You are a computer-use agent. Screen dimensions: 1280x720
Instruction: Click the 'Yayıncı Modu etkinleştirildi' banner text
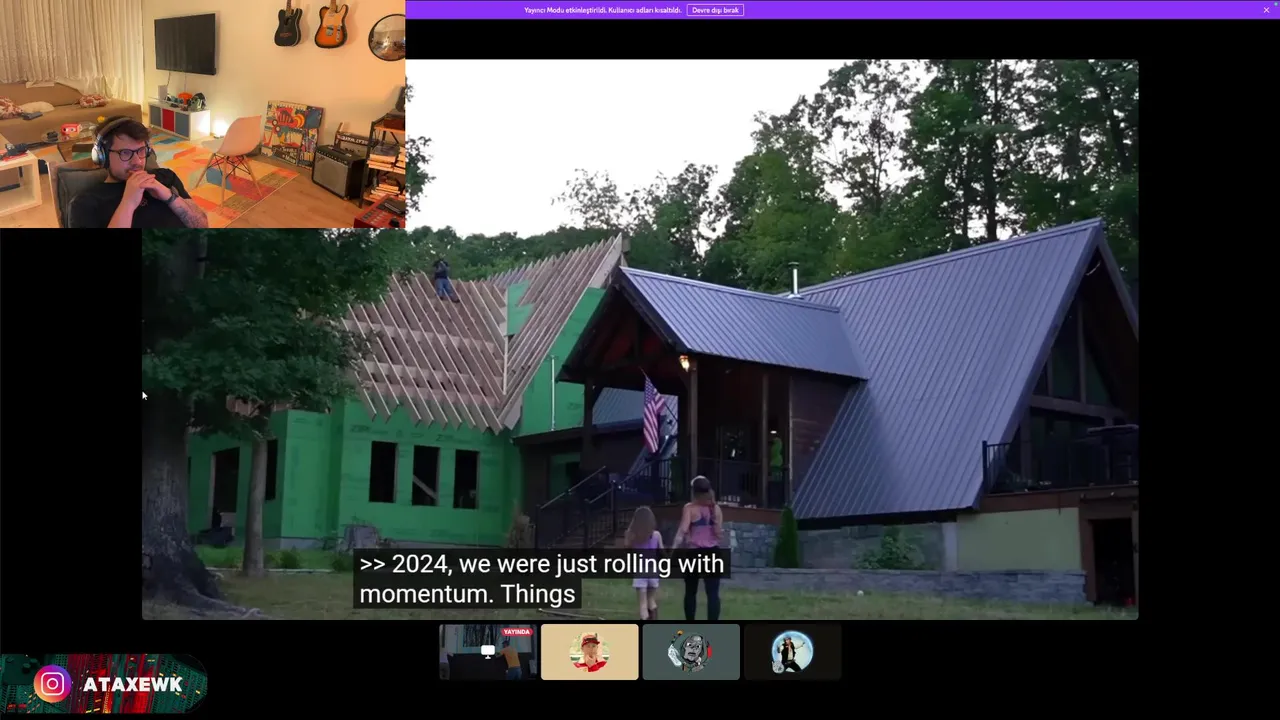(x=602, y=10)
